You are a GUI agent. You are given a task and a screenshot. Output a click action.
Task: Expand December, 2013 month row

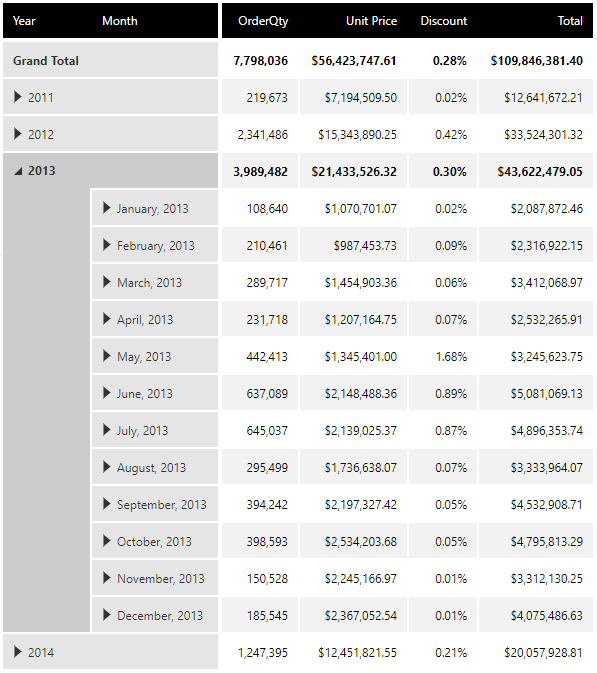click(x=107, y=615)
